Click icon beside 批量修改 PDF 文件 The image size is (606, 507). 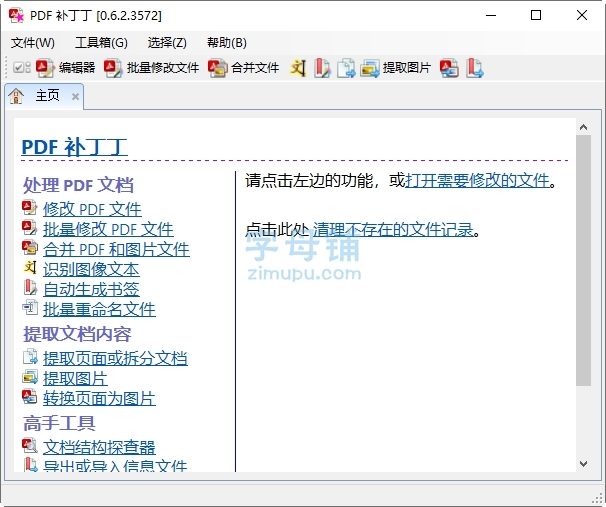click(29, 228)
